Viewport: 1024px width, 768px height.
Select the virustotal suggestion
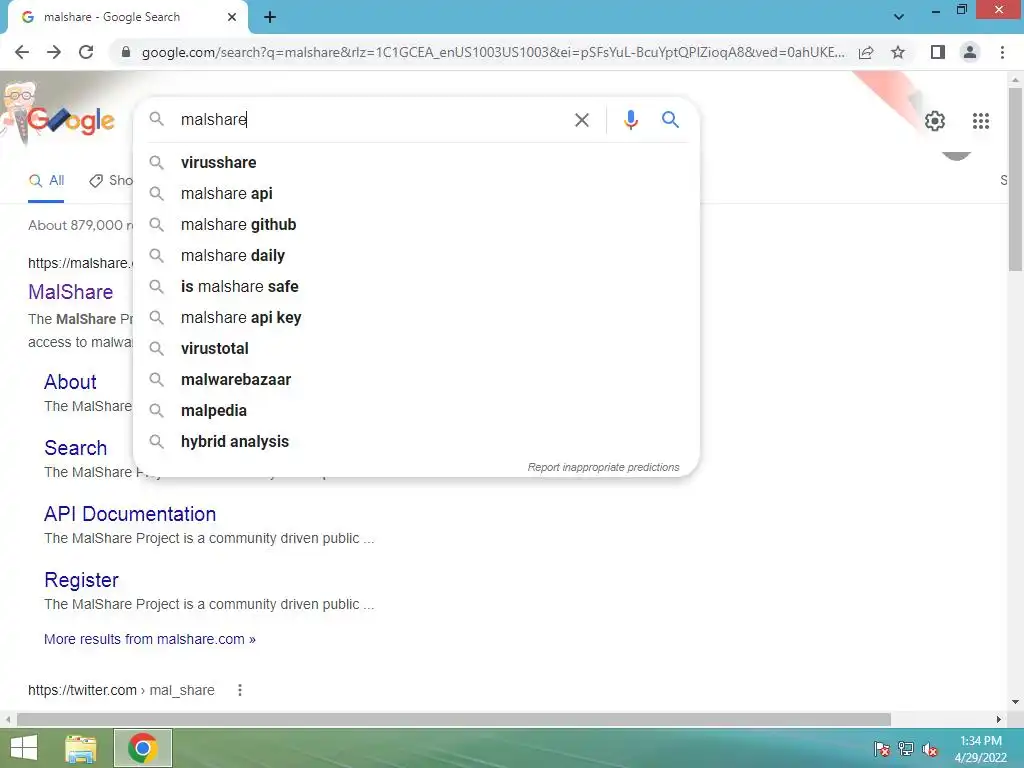coord(416,349)
